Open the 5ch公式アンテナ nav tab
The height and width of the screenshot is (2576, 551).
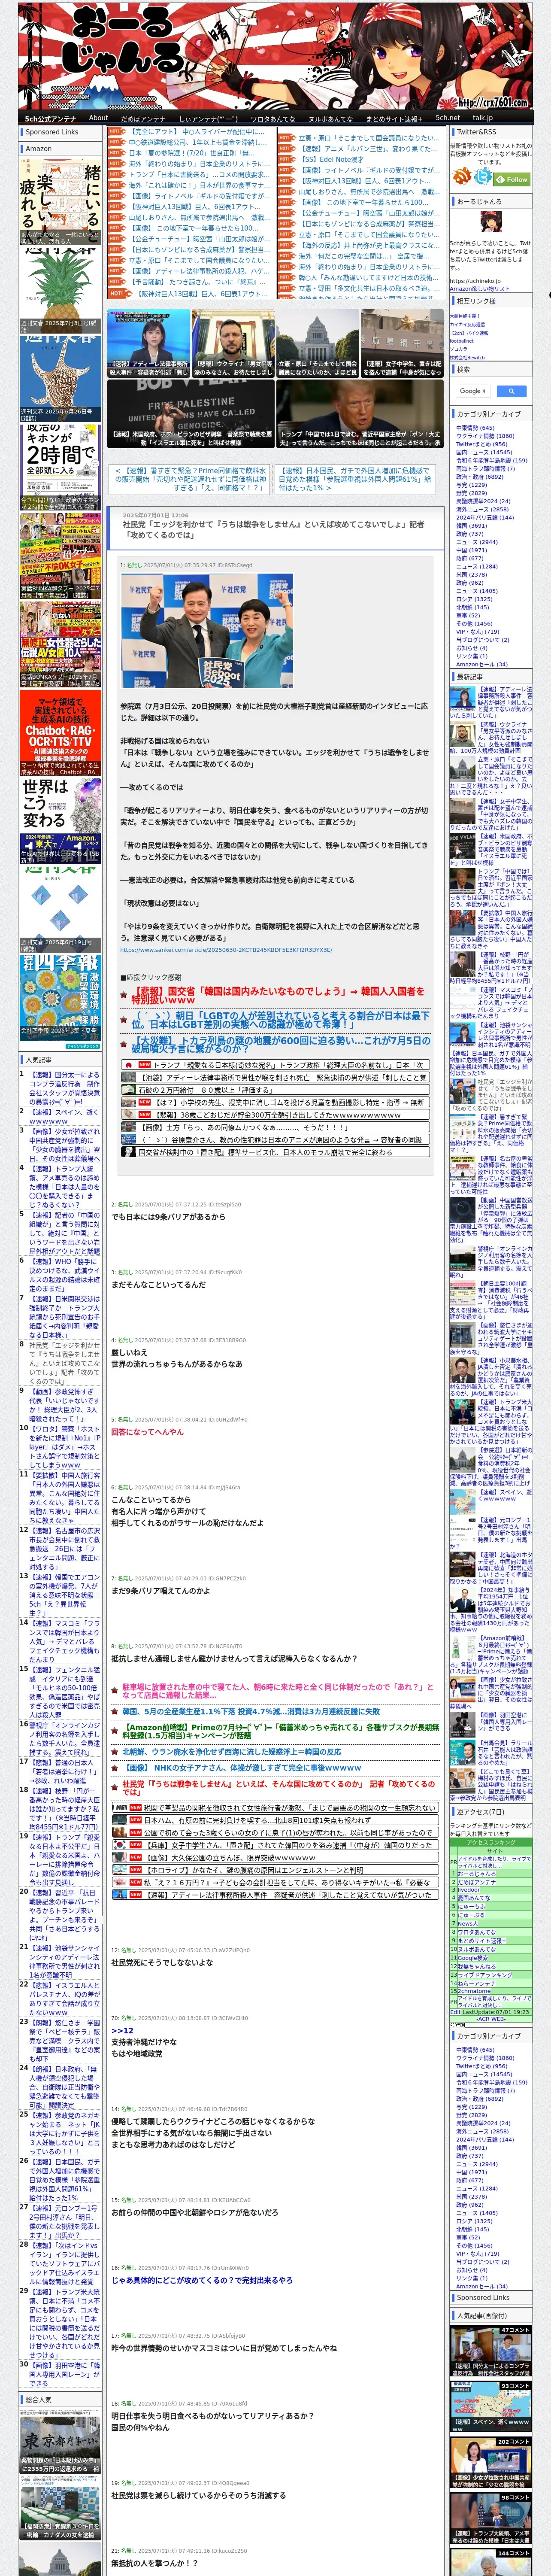coord(50,118)
